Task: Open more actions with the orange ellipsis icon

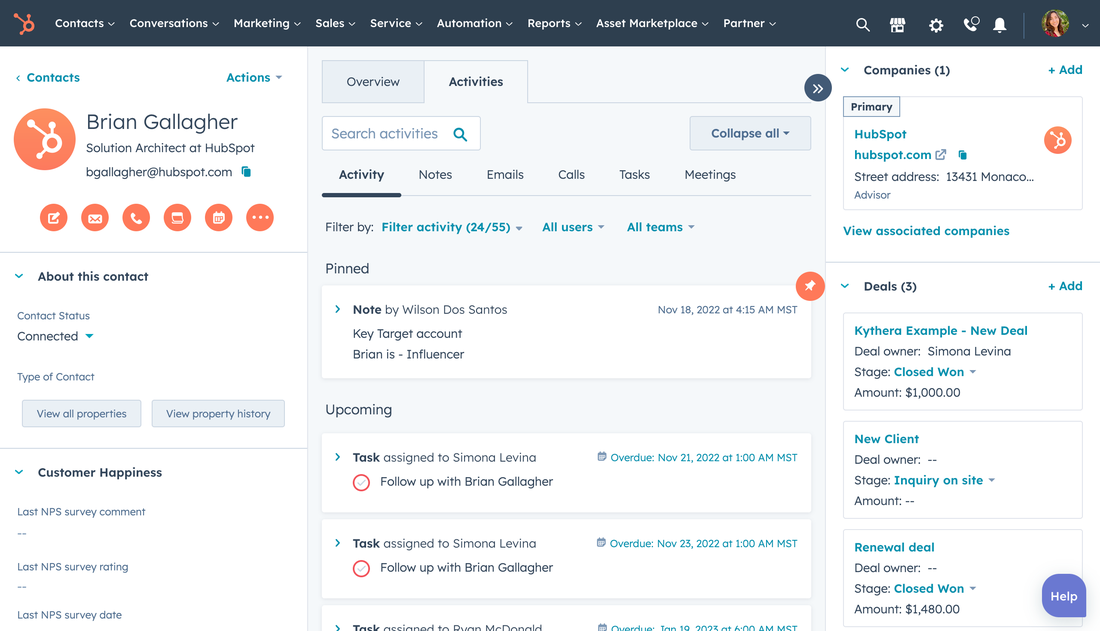Action: tap(260, 218)
